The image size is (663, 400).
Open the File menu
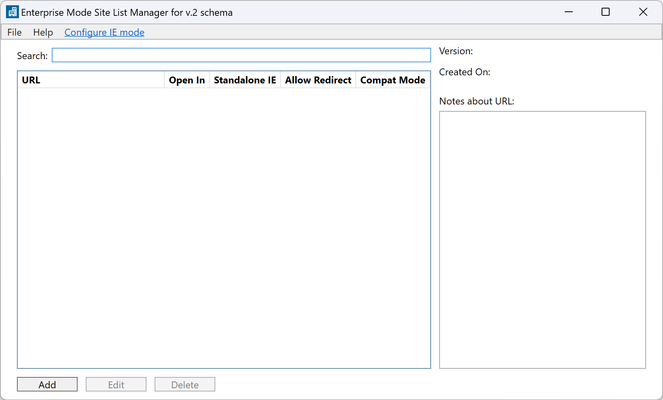tap(14, 33)
